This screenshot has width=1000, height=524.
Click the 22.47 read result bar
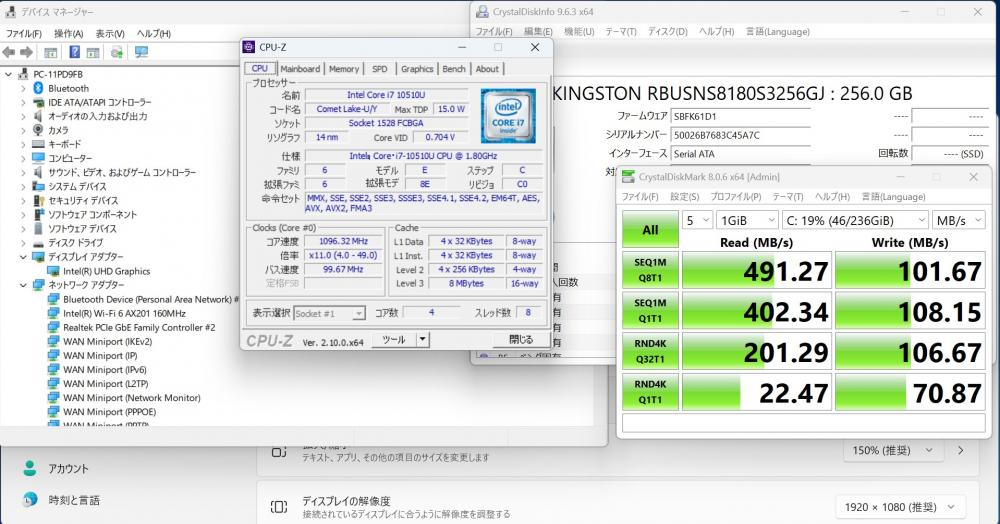(x=756, y=392)
